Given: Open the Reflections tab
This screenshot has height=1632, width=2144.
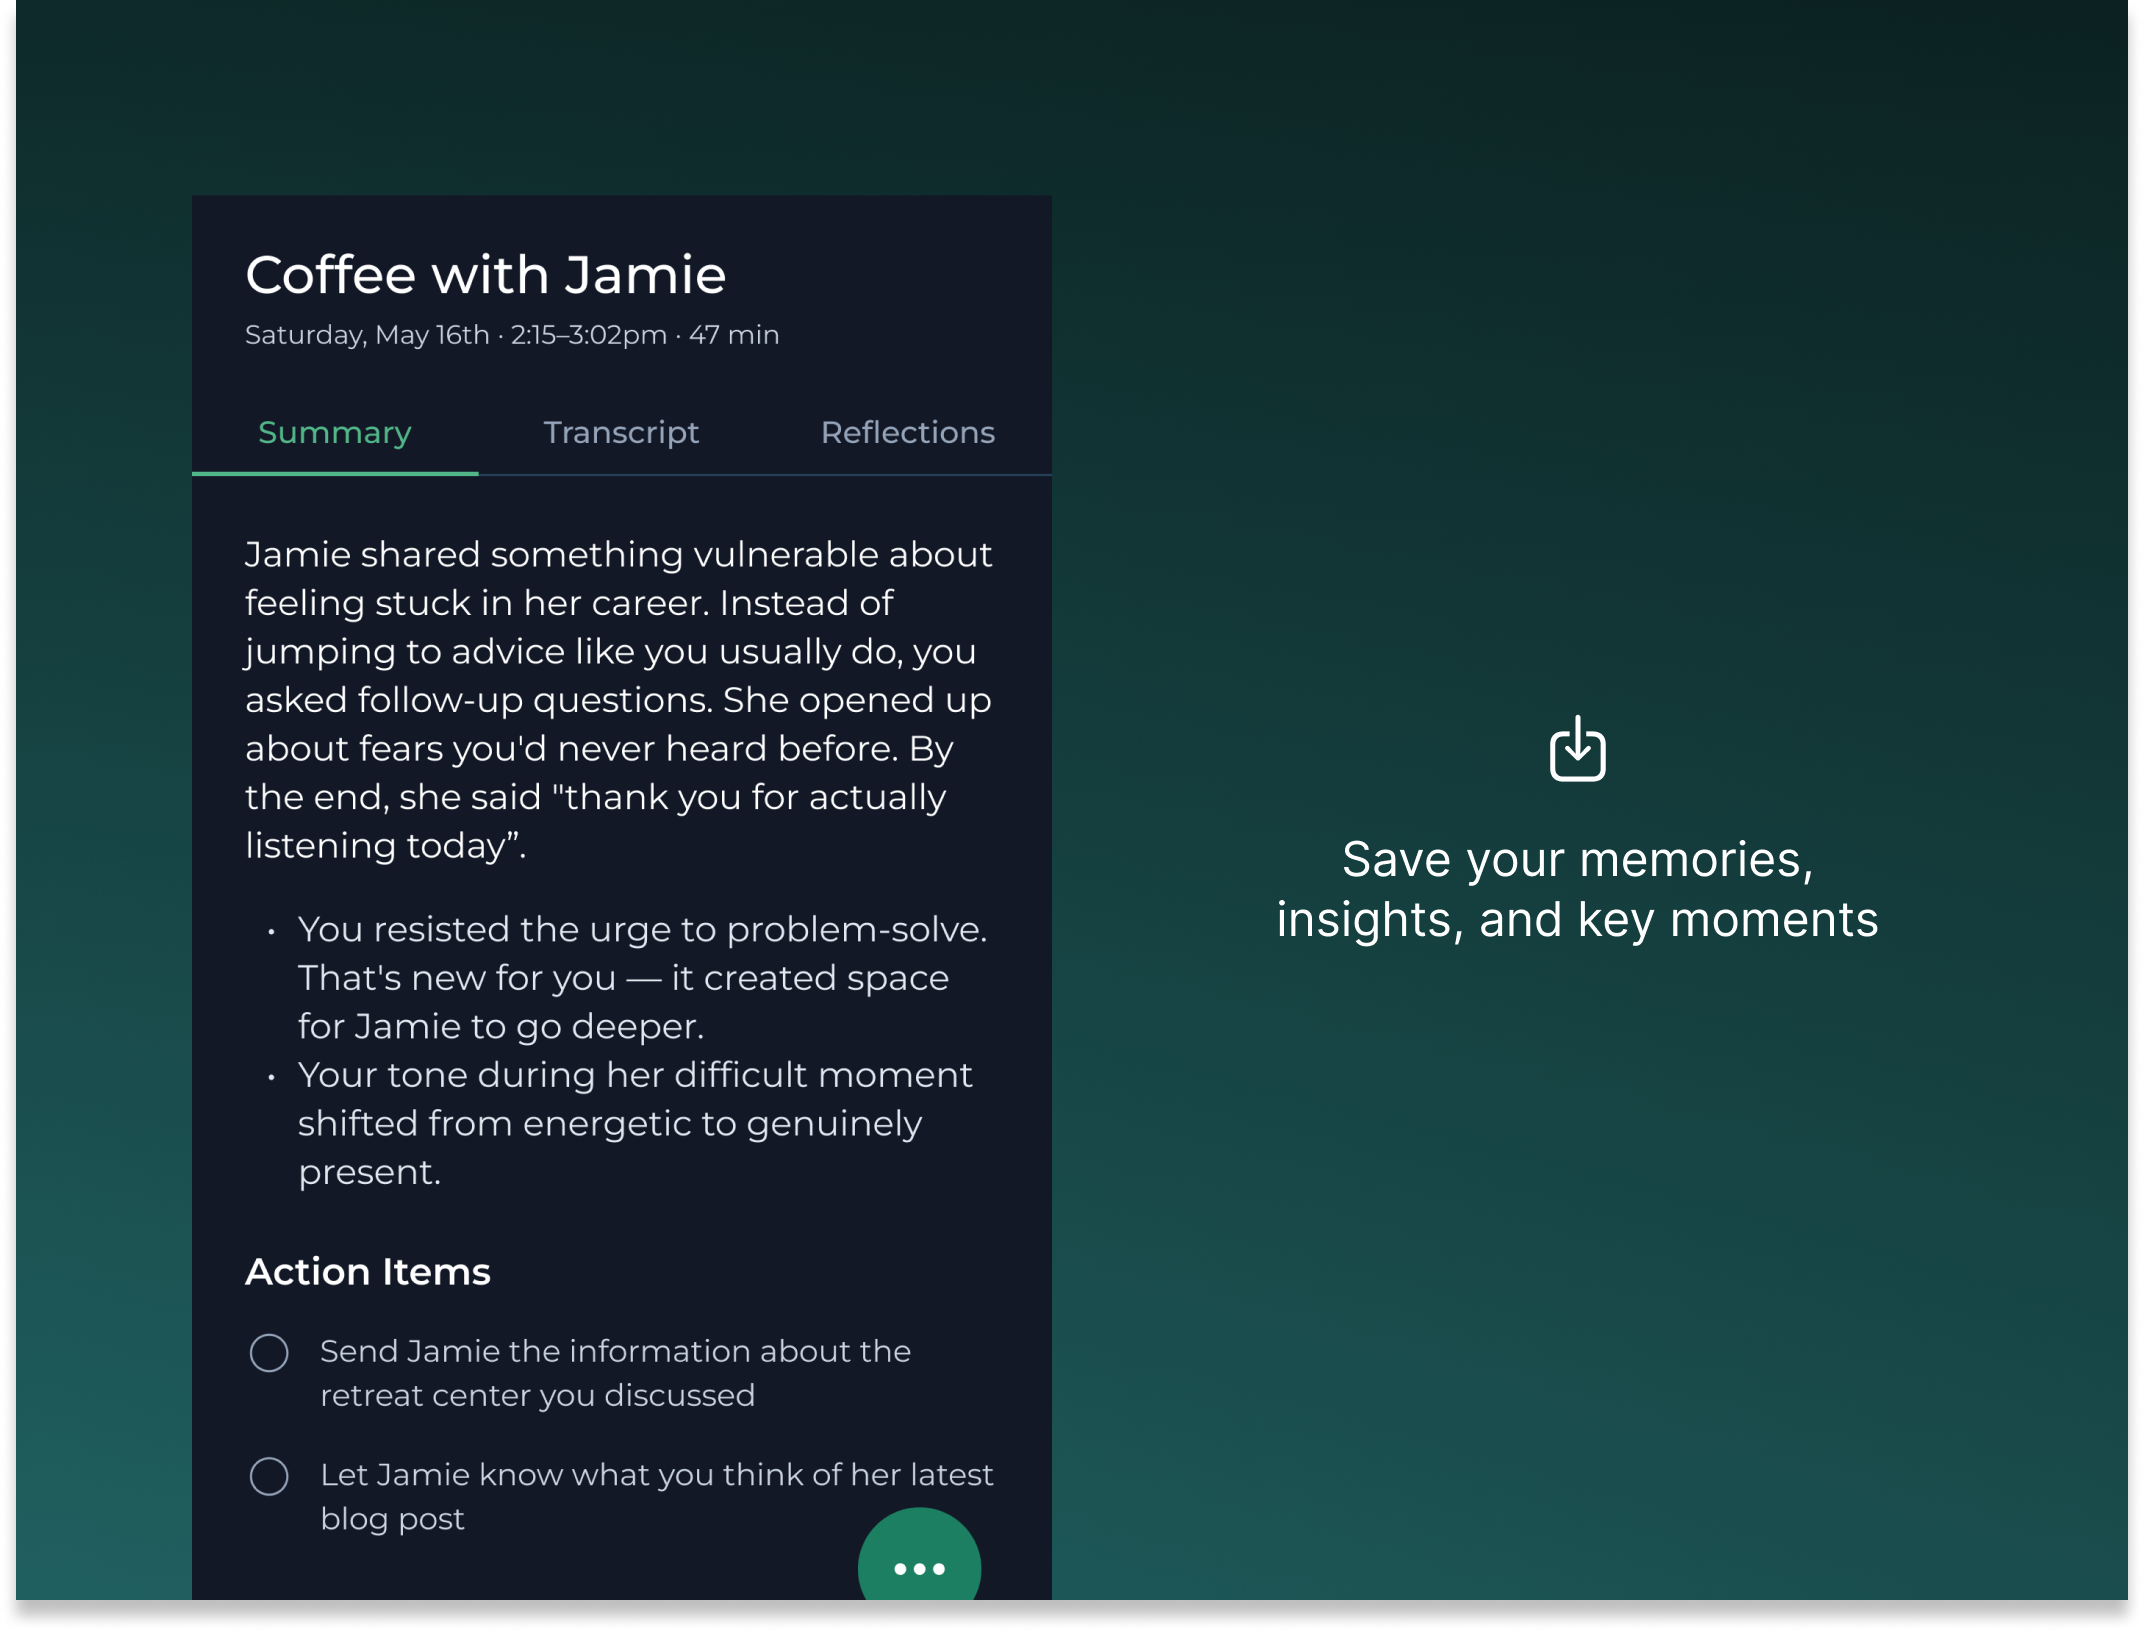Looking at the screenshot, I should point(908,433).
